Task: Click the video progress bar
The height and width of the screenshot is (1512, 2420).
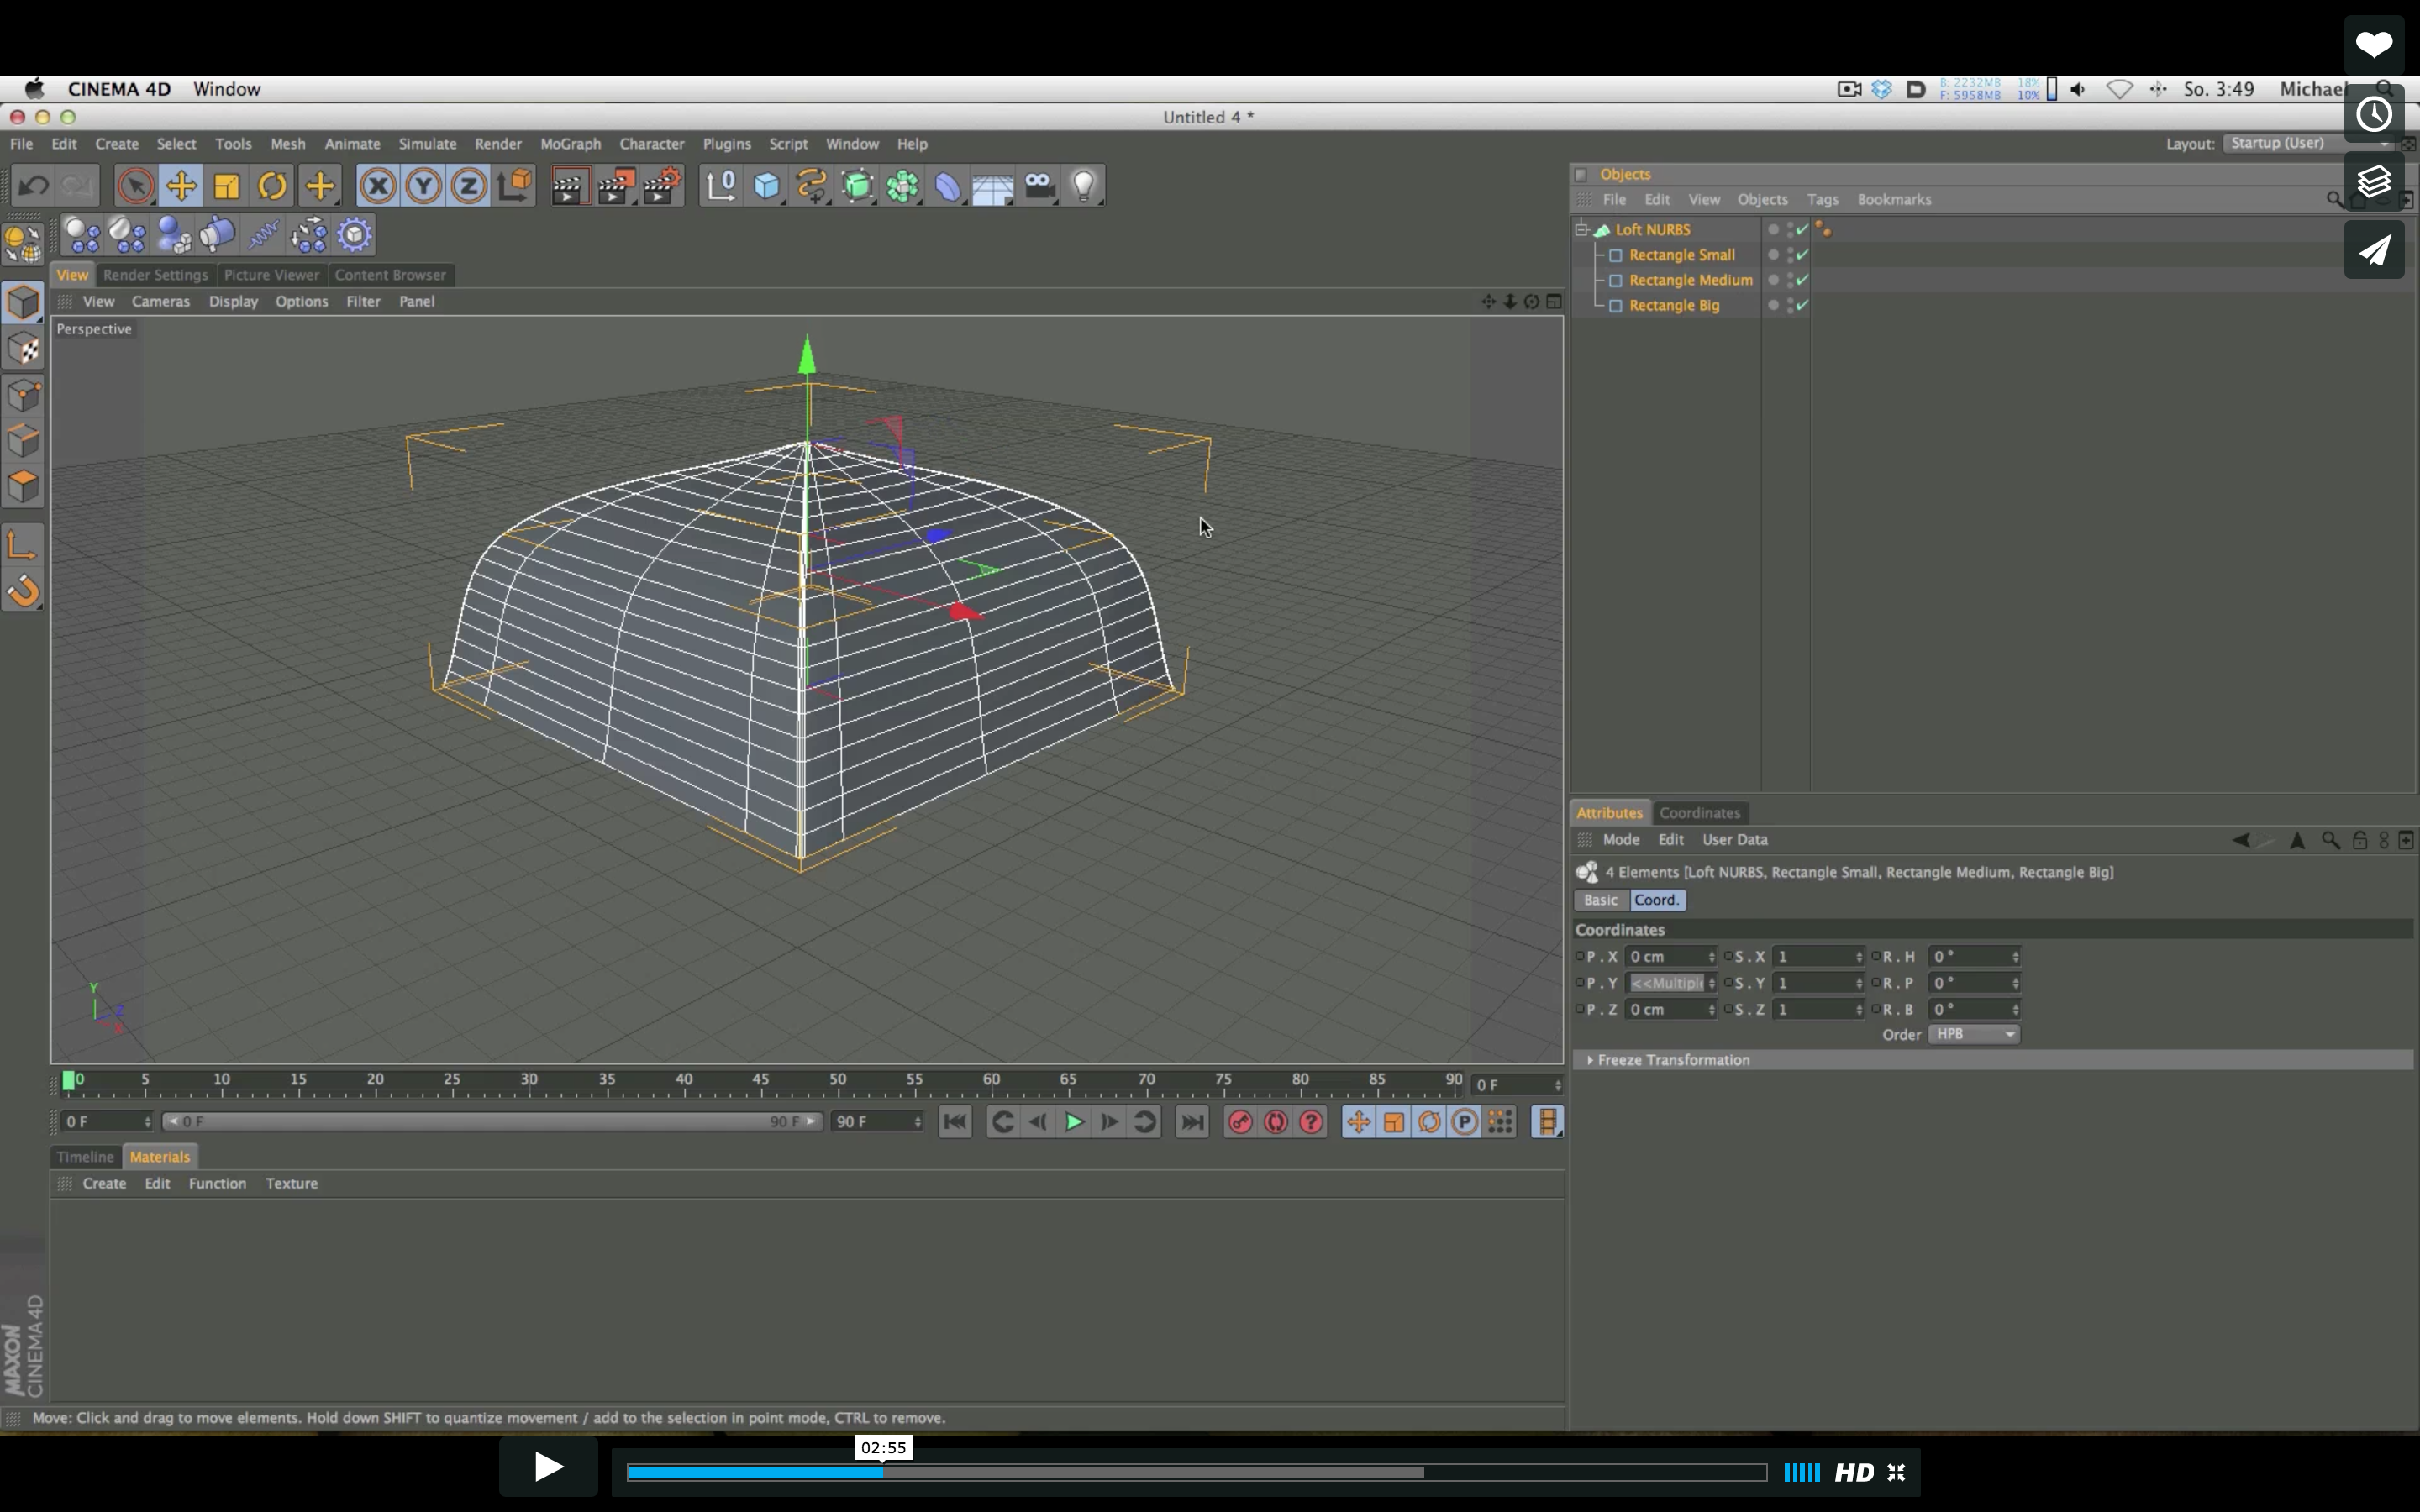Action: (x=1196, y=1472)
